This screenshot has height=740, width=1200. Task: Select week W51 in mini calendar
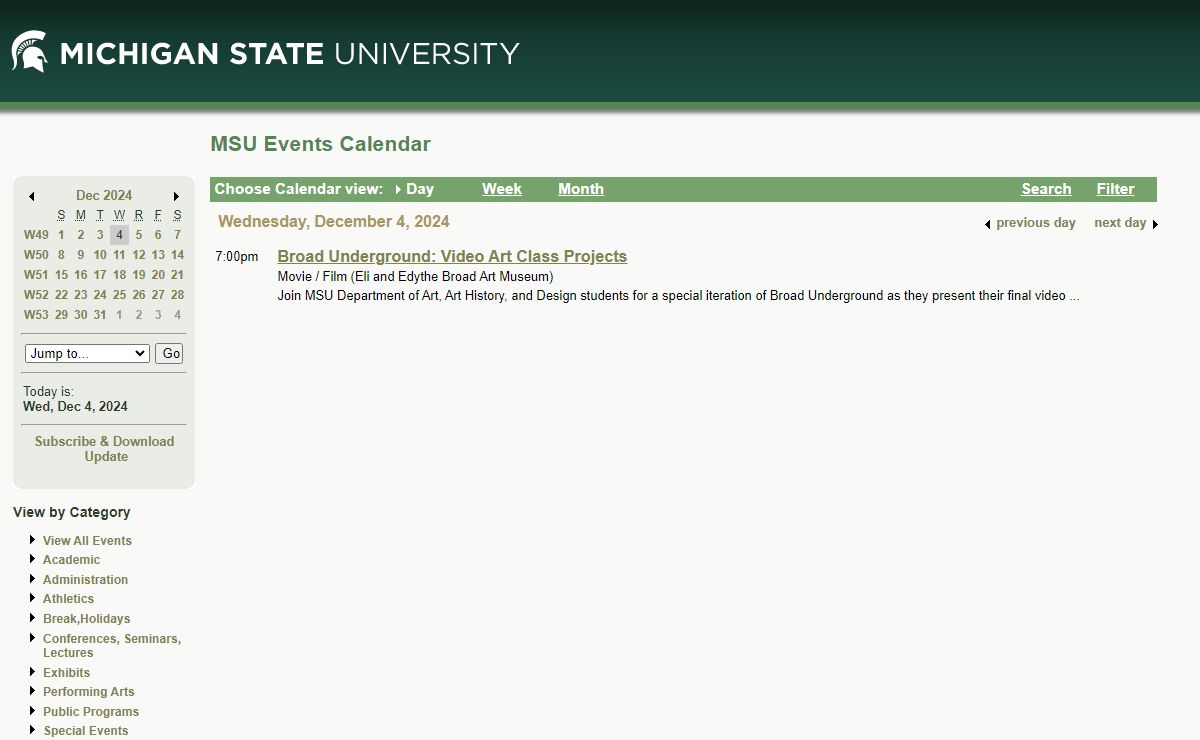coord(36,275)
